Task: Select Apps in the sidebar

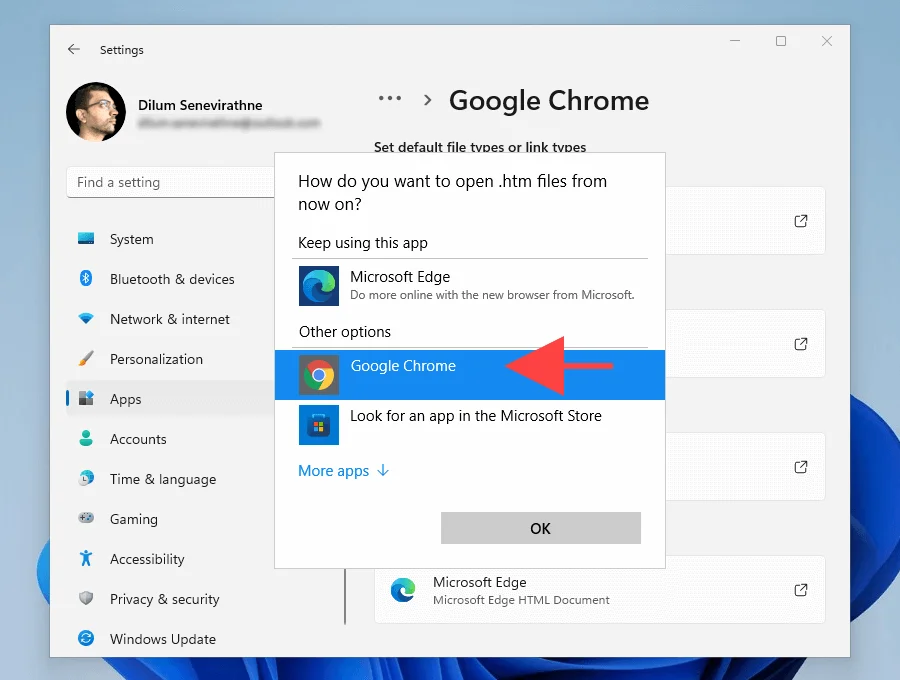Action: coord(125,399)
